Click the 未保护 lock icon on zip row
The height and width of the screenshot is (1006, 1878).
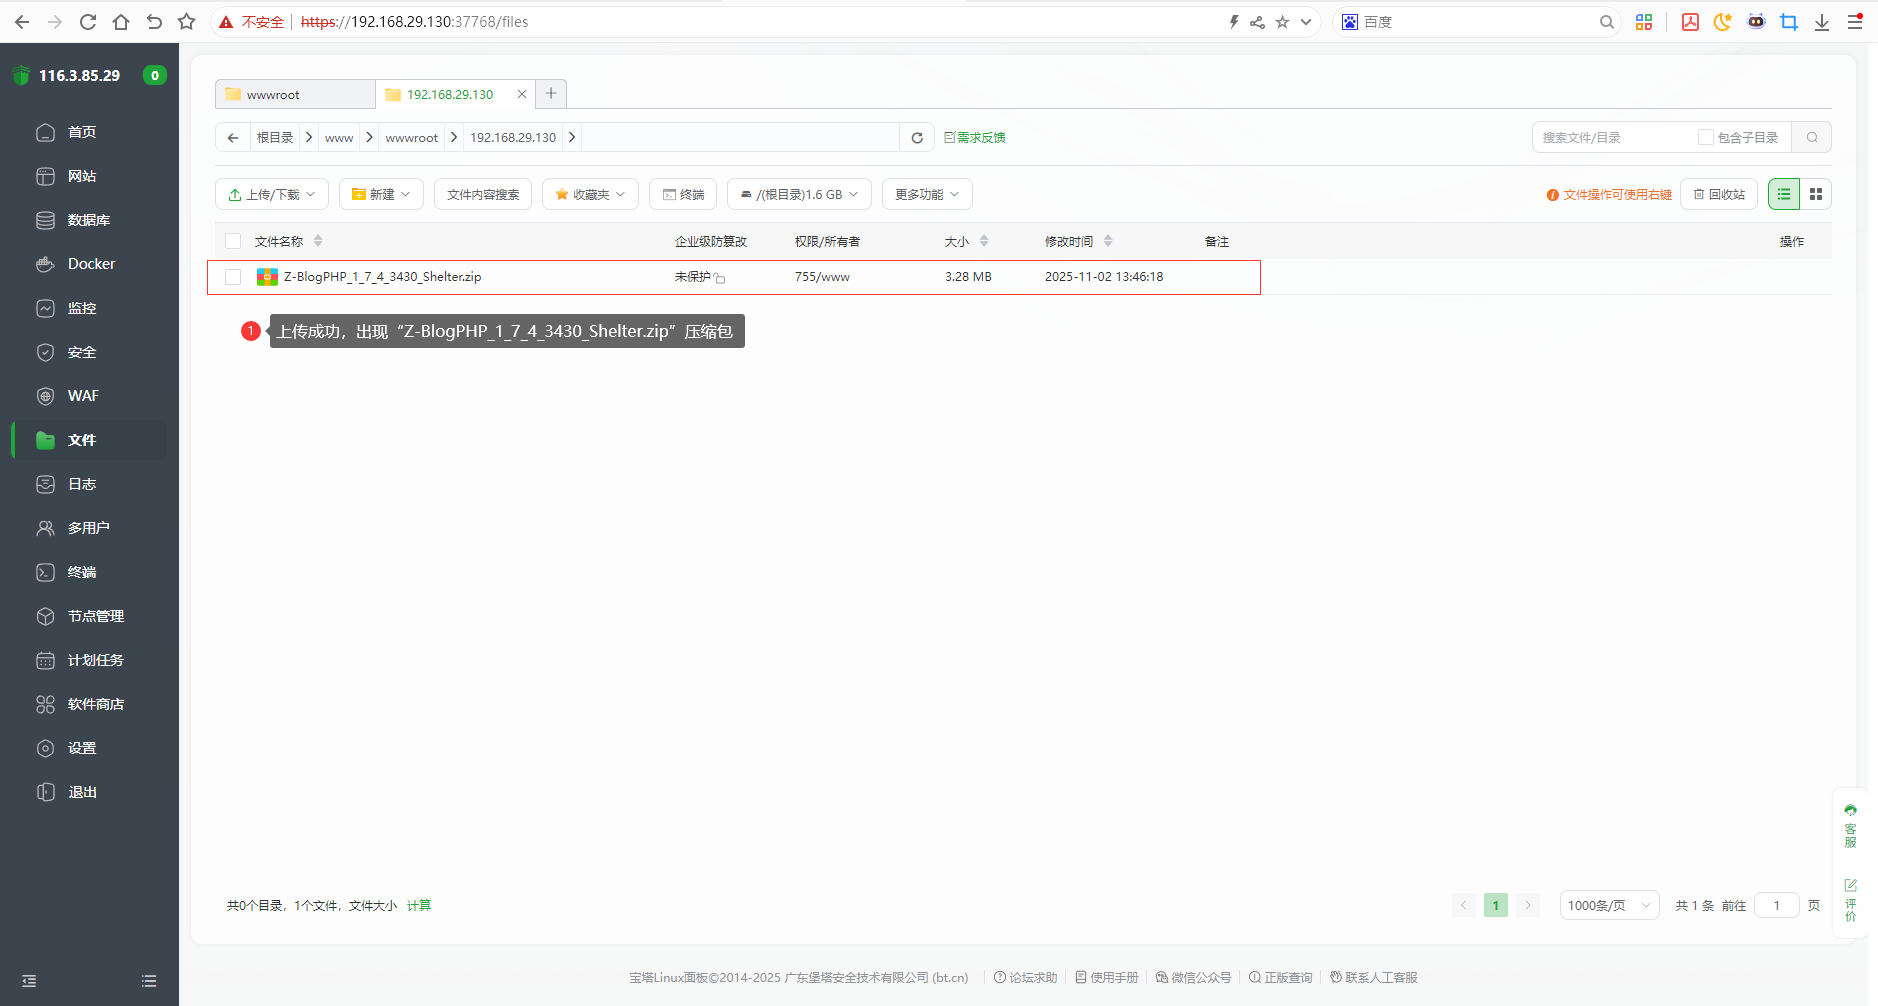pyautogui.click(x=720, y=278)
